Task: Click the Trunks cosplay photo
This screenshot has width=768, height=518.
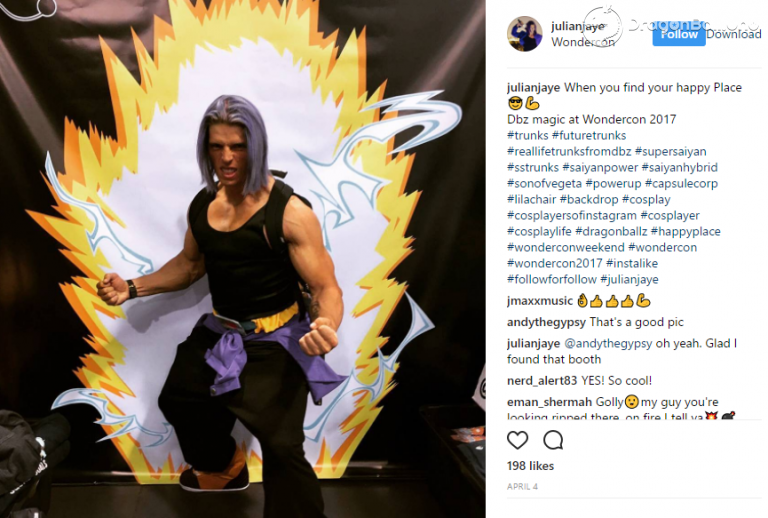Action: (x=242, y=259)
